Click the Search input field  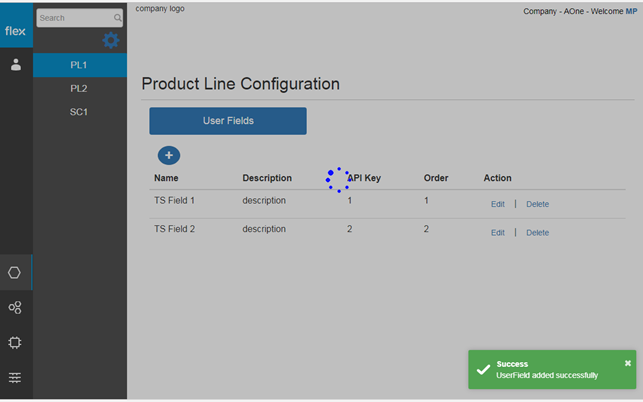click(75, 18)
